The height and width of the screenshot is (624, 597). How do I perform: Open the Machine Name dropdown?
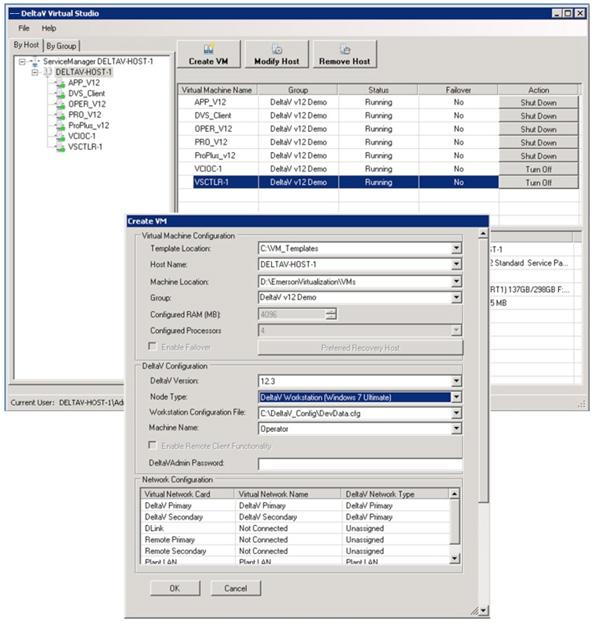point(456,429)
